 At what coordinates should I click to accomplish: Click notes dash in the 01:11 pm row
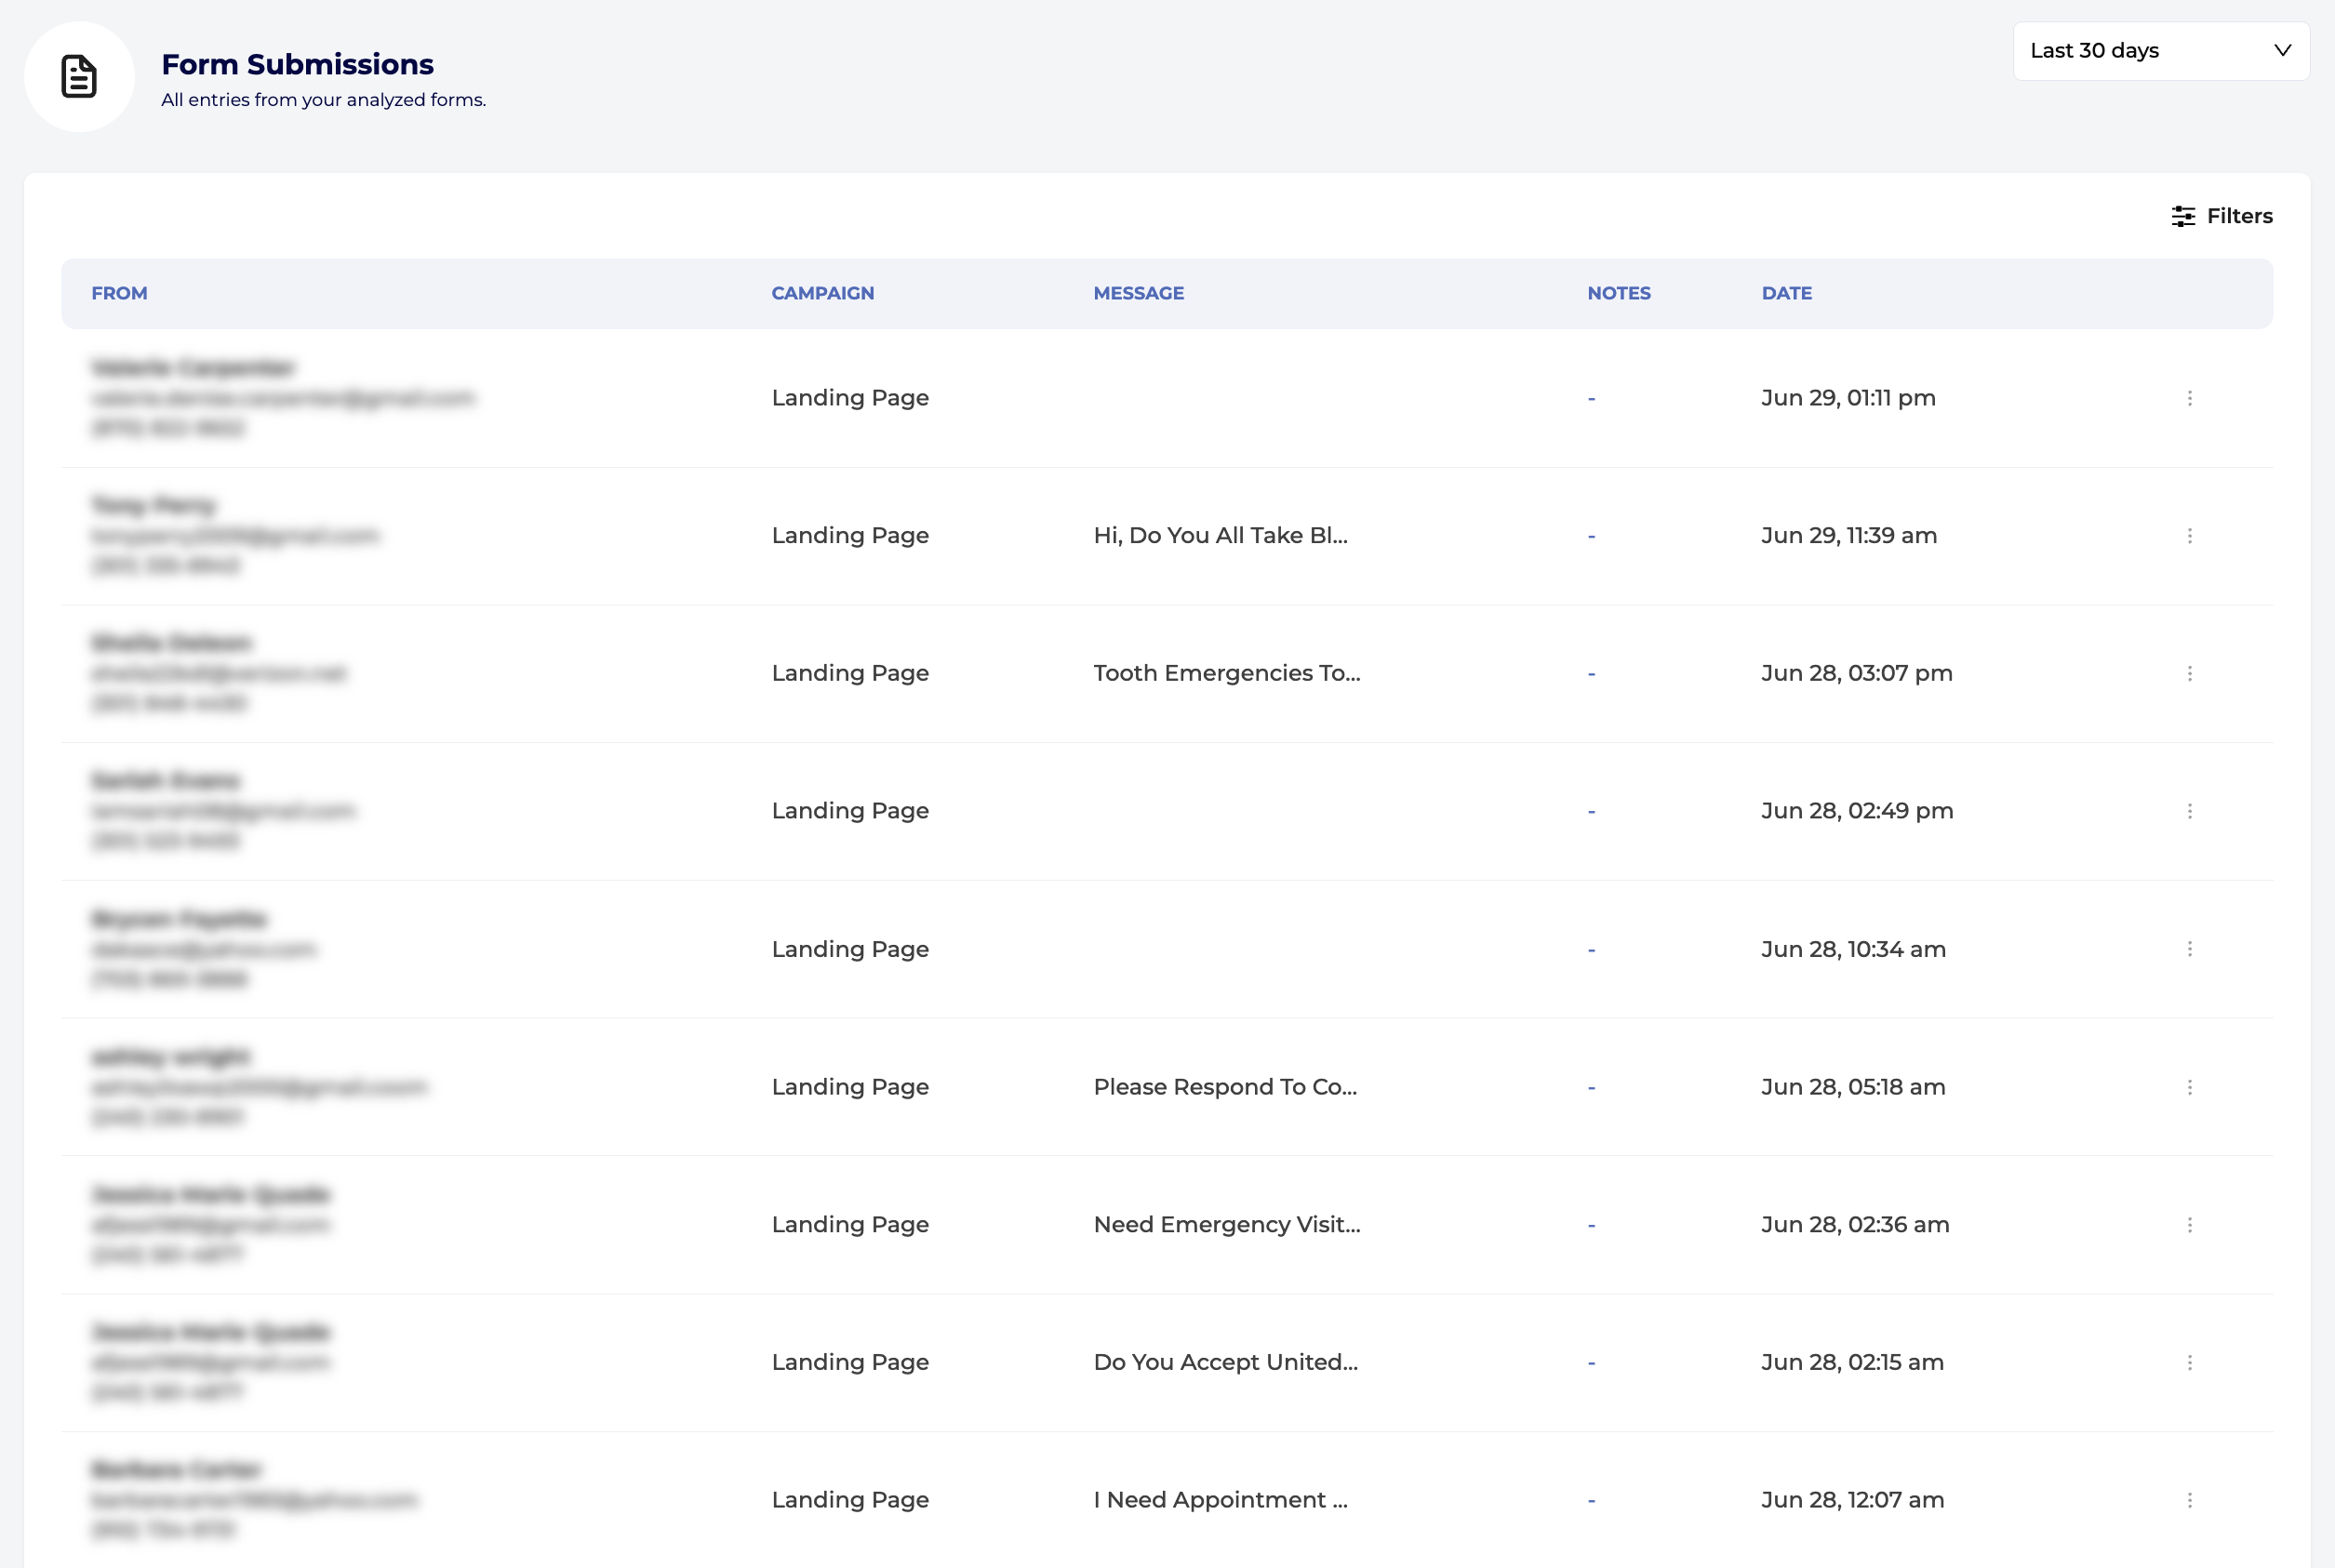pos(1591,399)
